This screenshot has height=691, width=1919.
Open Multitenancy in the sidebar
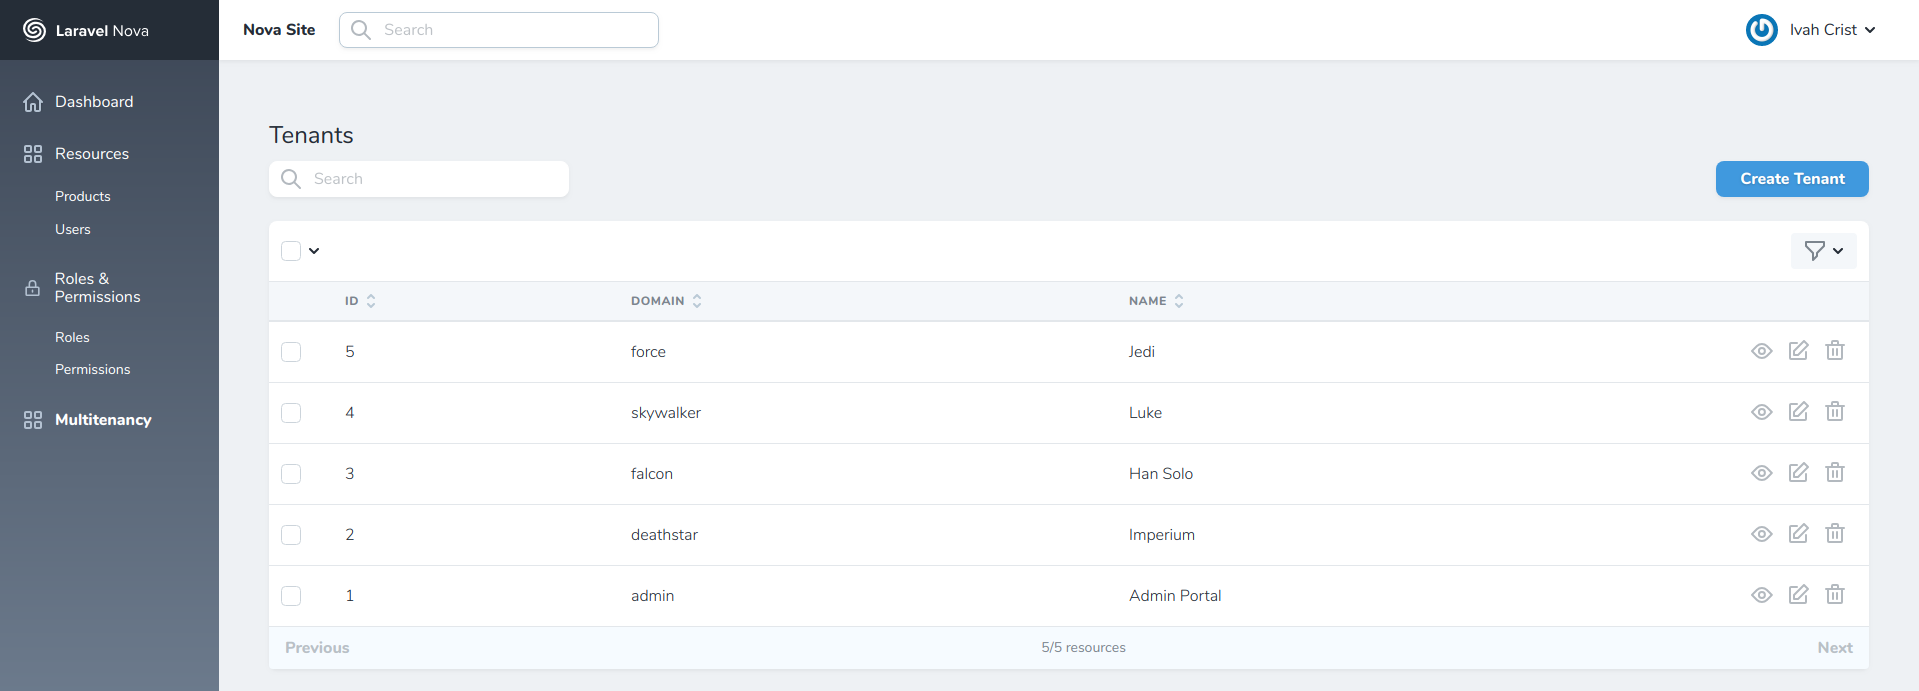(x=103, y=420)
